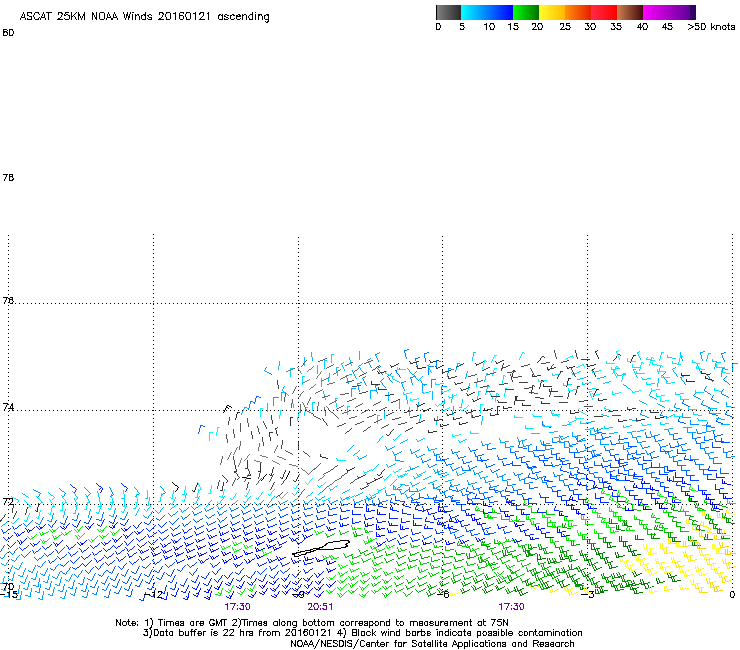
Task: Click the -15 longitude axis label
Action: [x=9, y=594]
